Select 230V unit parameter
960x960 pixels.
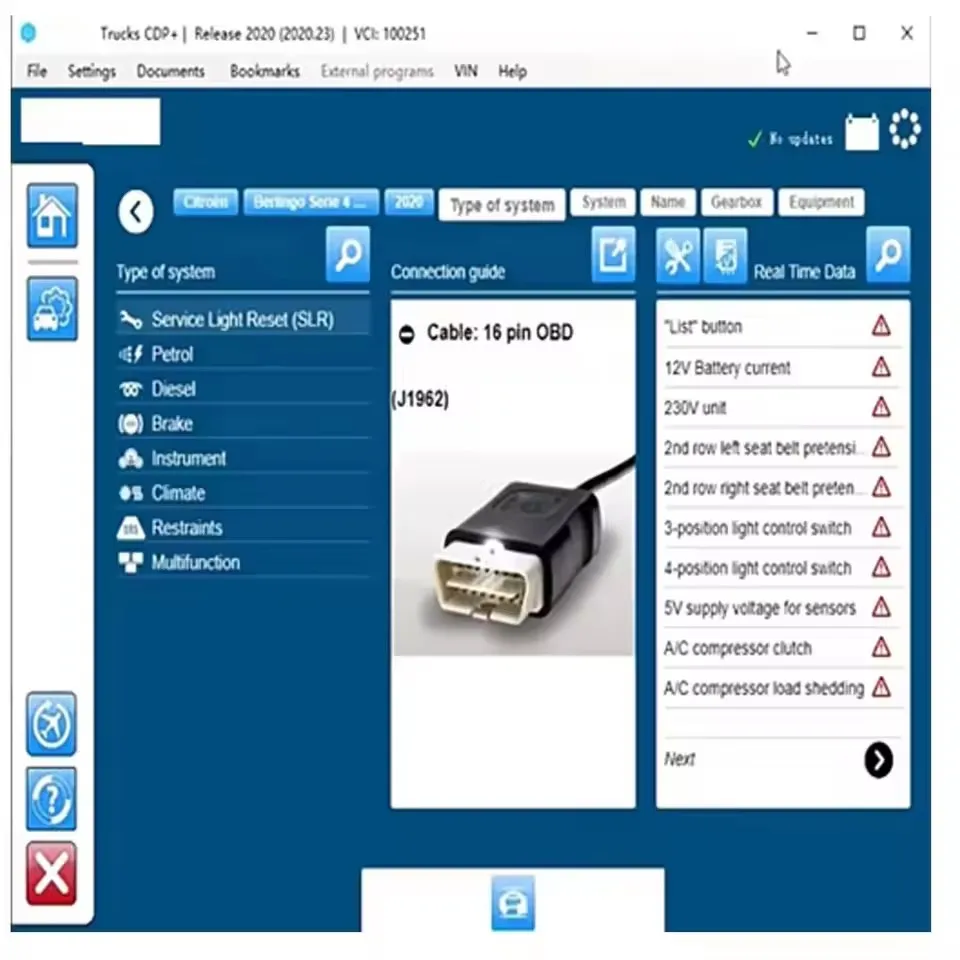click(782, 407)
